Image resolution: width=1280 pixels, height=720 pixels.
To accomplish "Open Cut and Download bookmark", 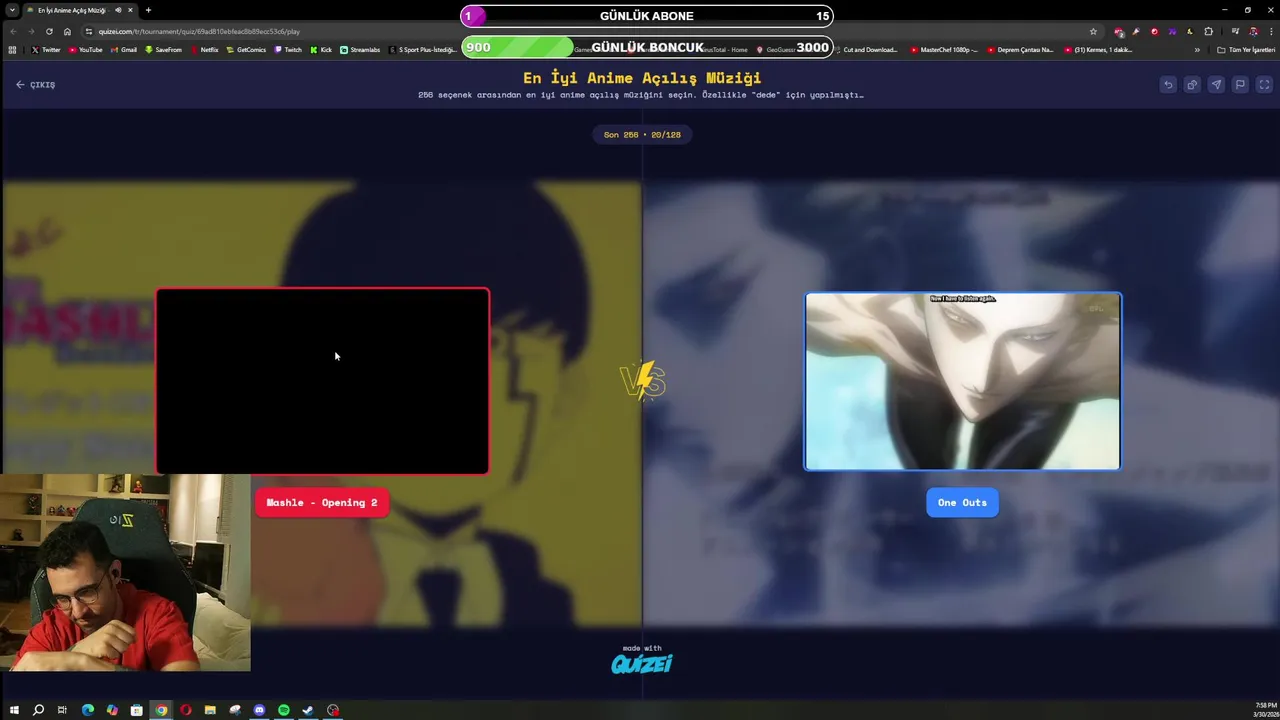I will click(866, 49).
